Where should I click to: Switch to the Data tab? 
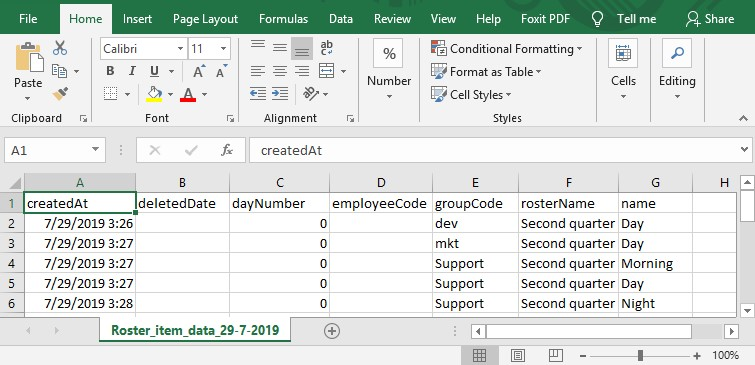point(341,19)
